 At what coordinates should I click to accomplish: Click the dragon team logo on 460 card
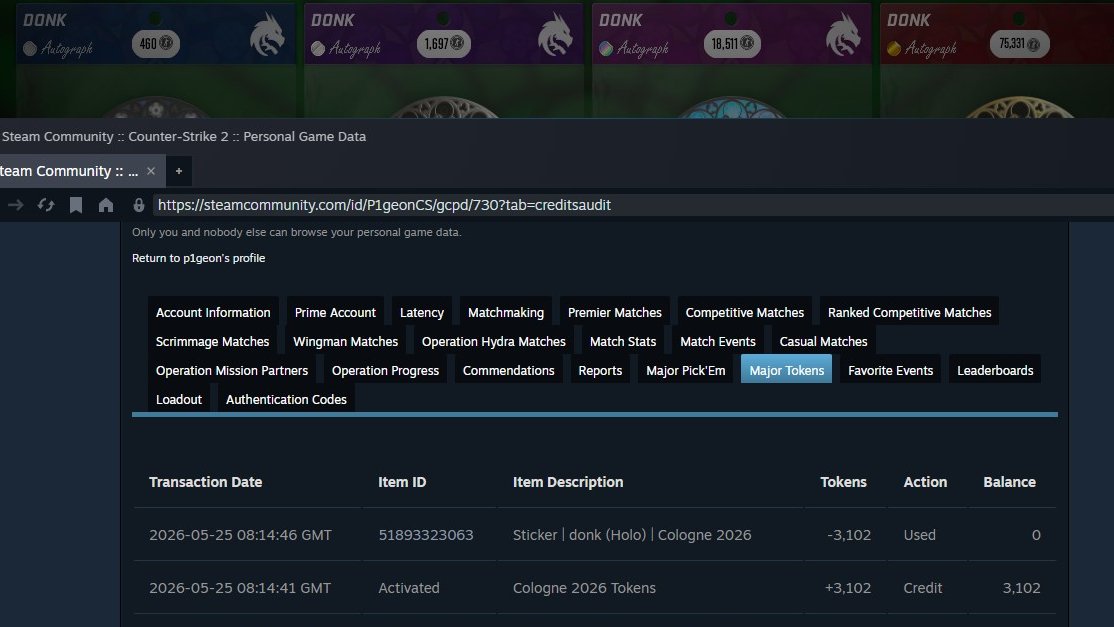tap(267, 34)
